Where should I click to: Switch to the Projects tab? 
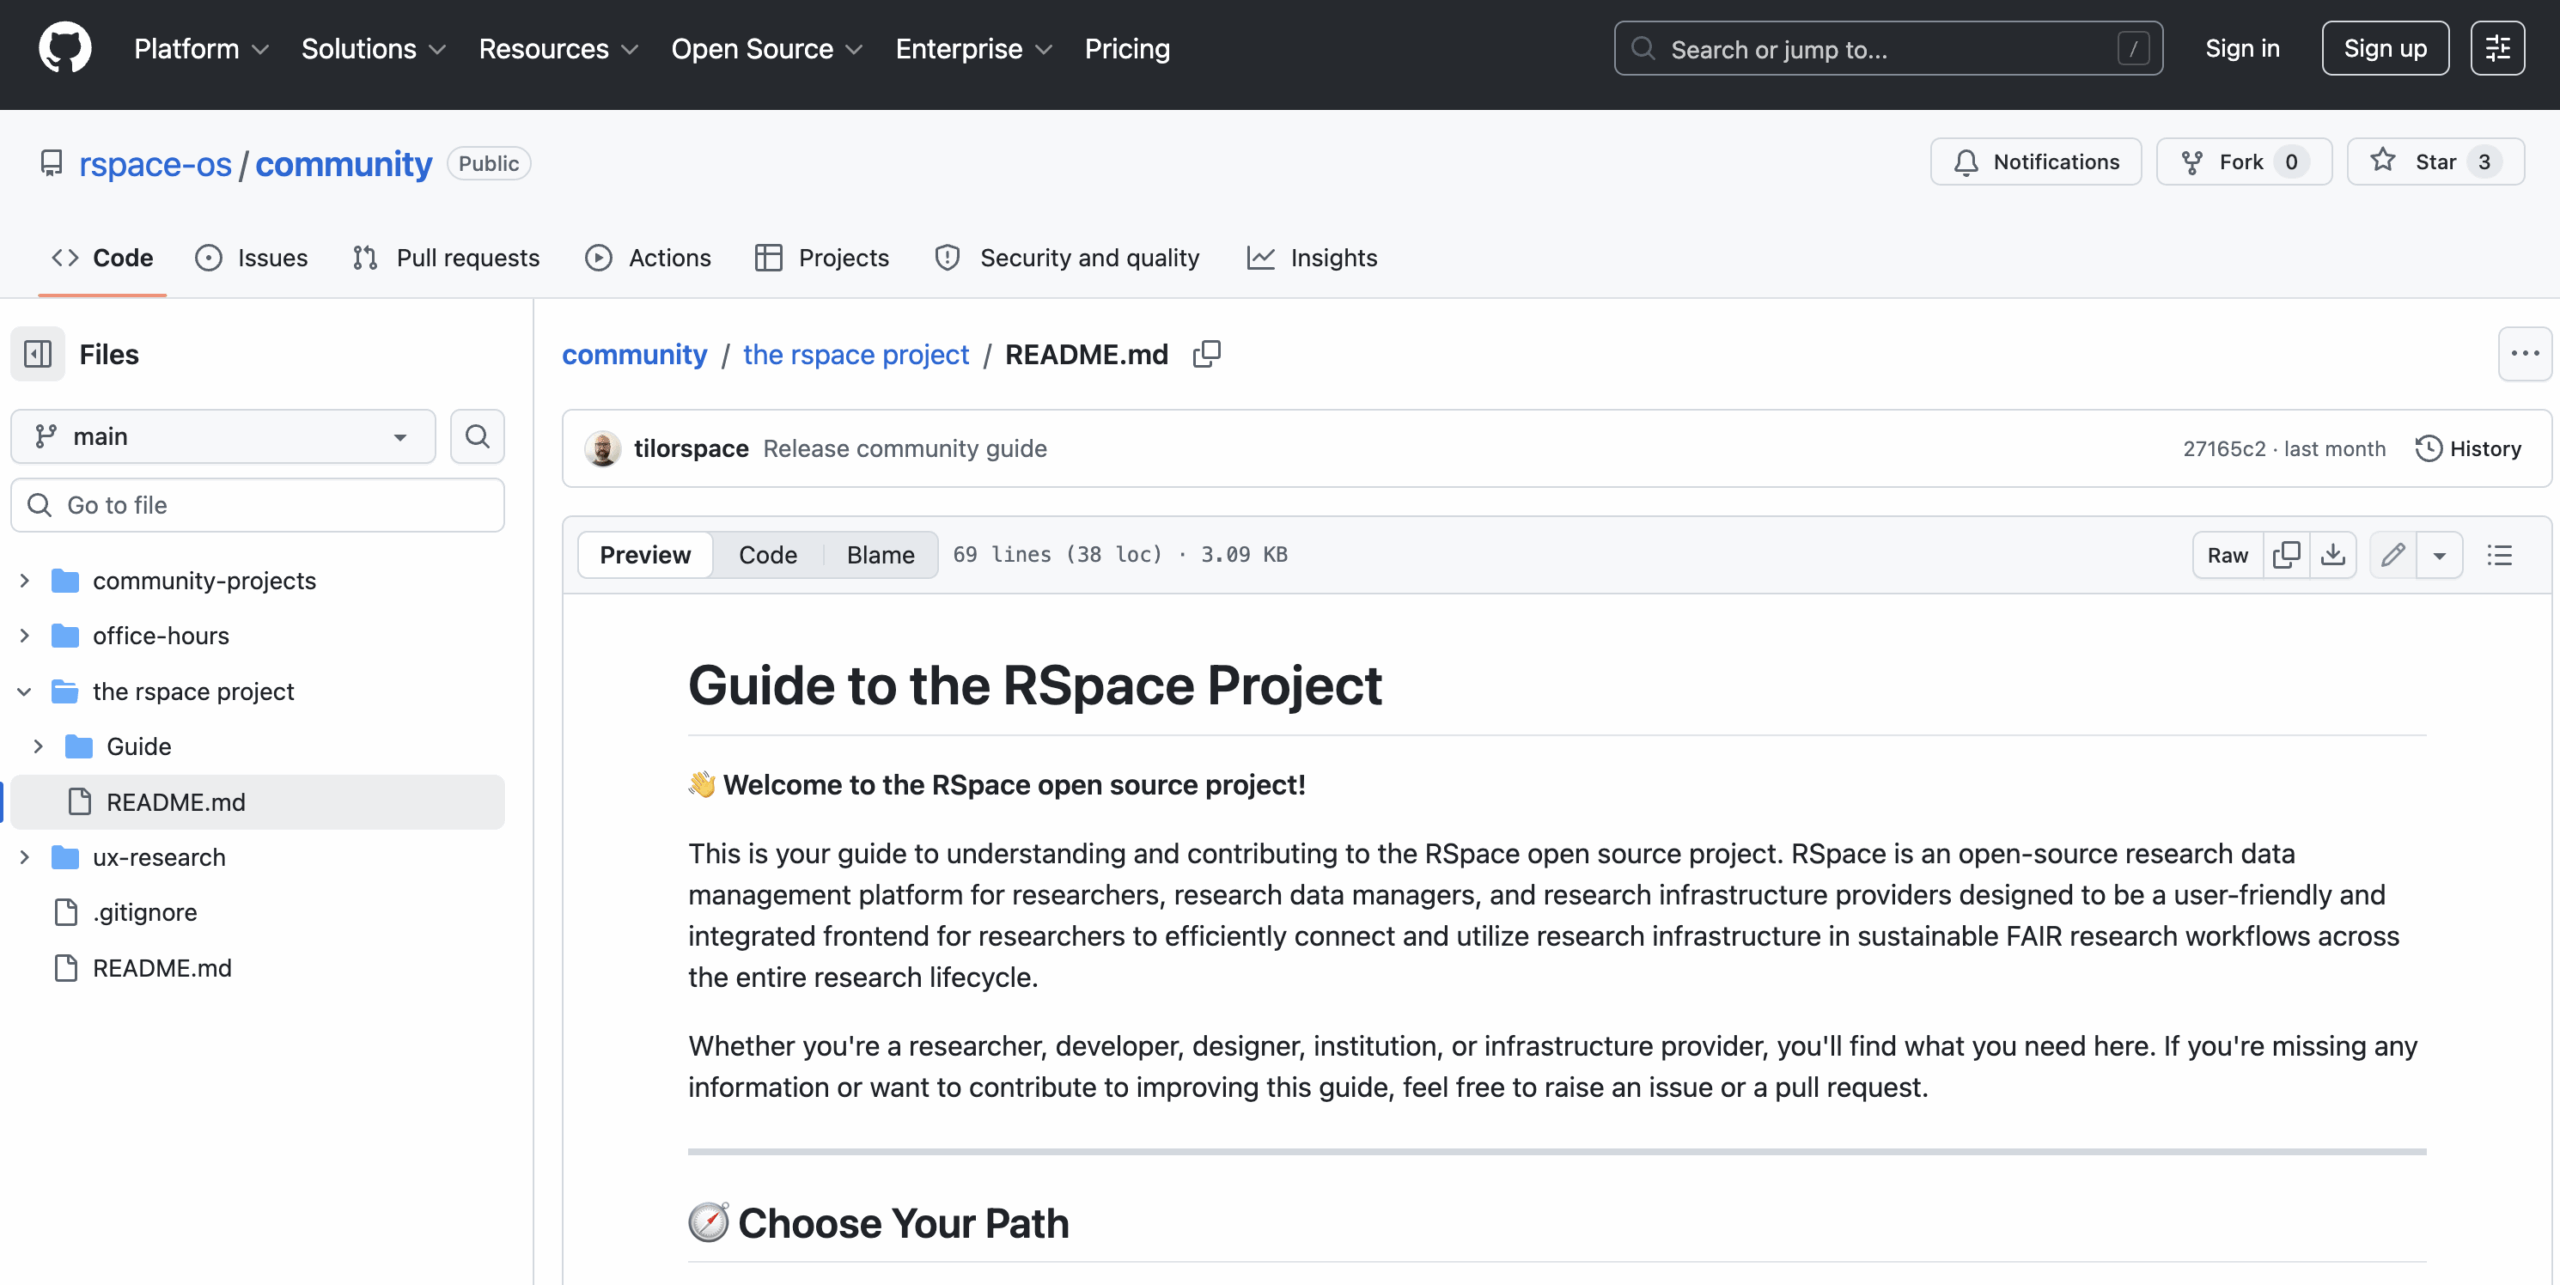pos(822,257)
